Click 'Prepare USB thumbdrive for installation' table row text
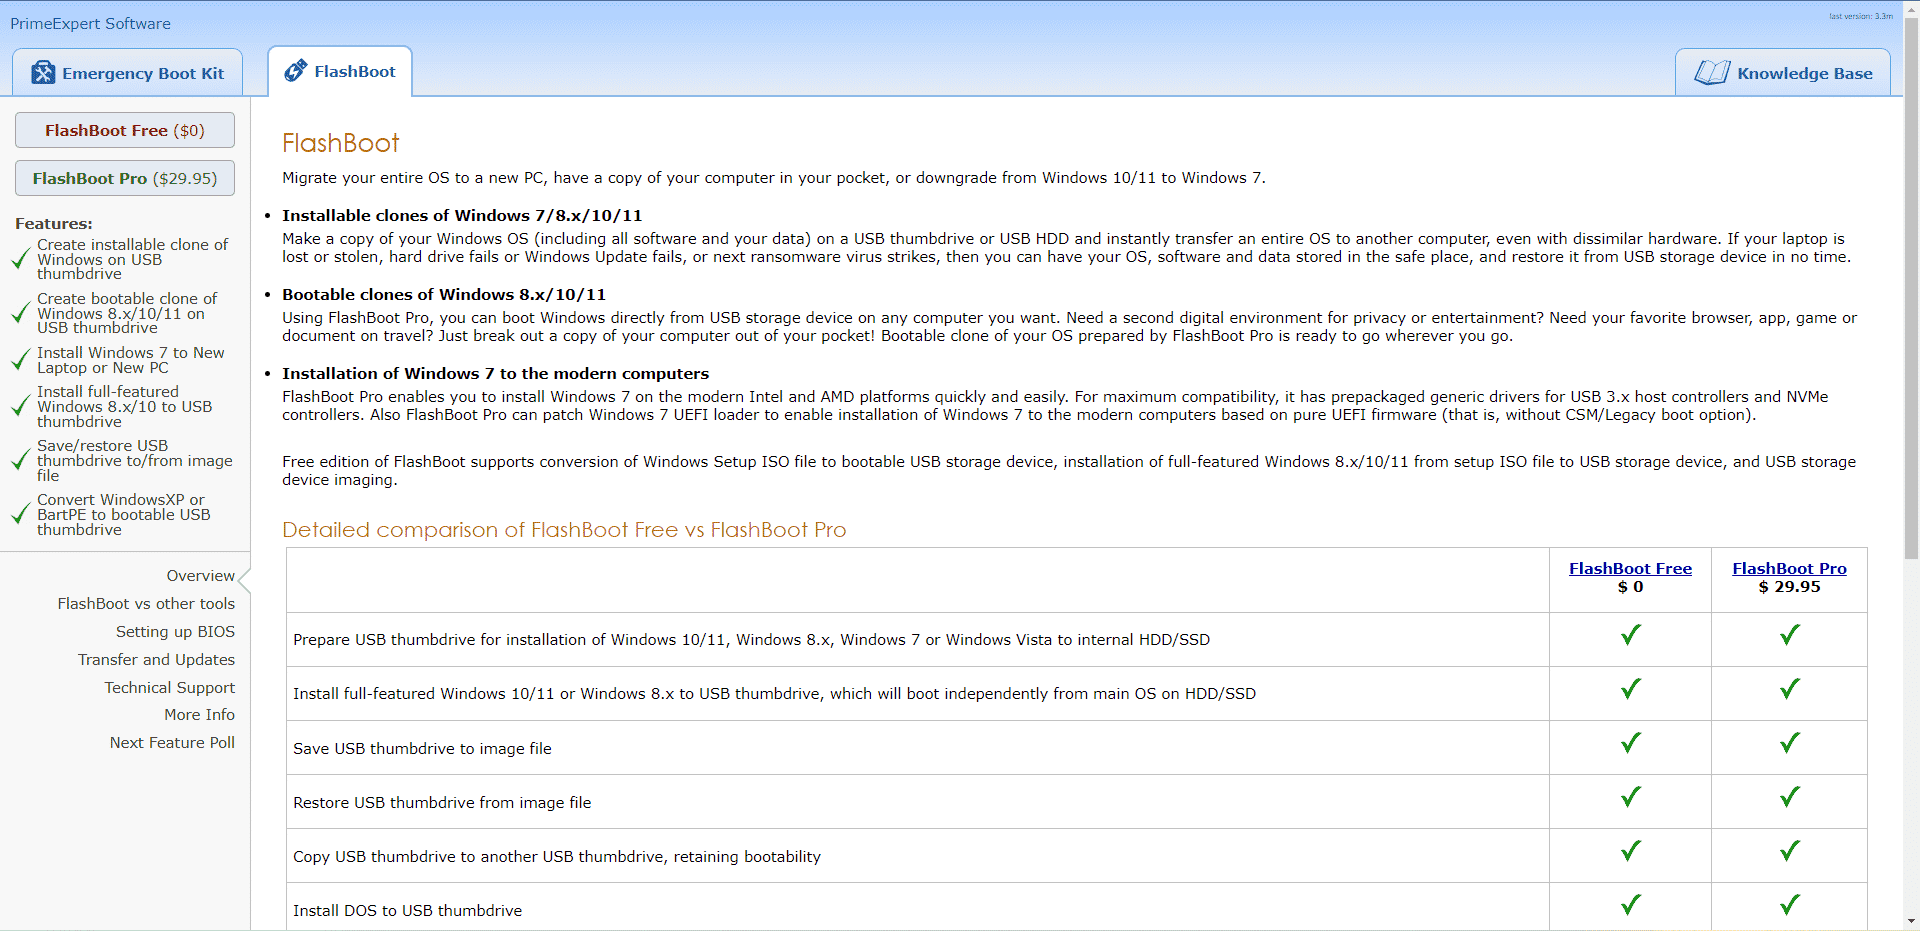Image resolution: width=1920 pixels, height=931 pixels. coord(751,640)
